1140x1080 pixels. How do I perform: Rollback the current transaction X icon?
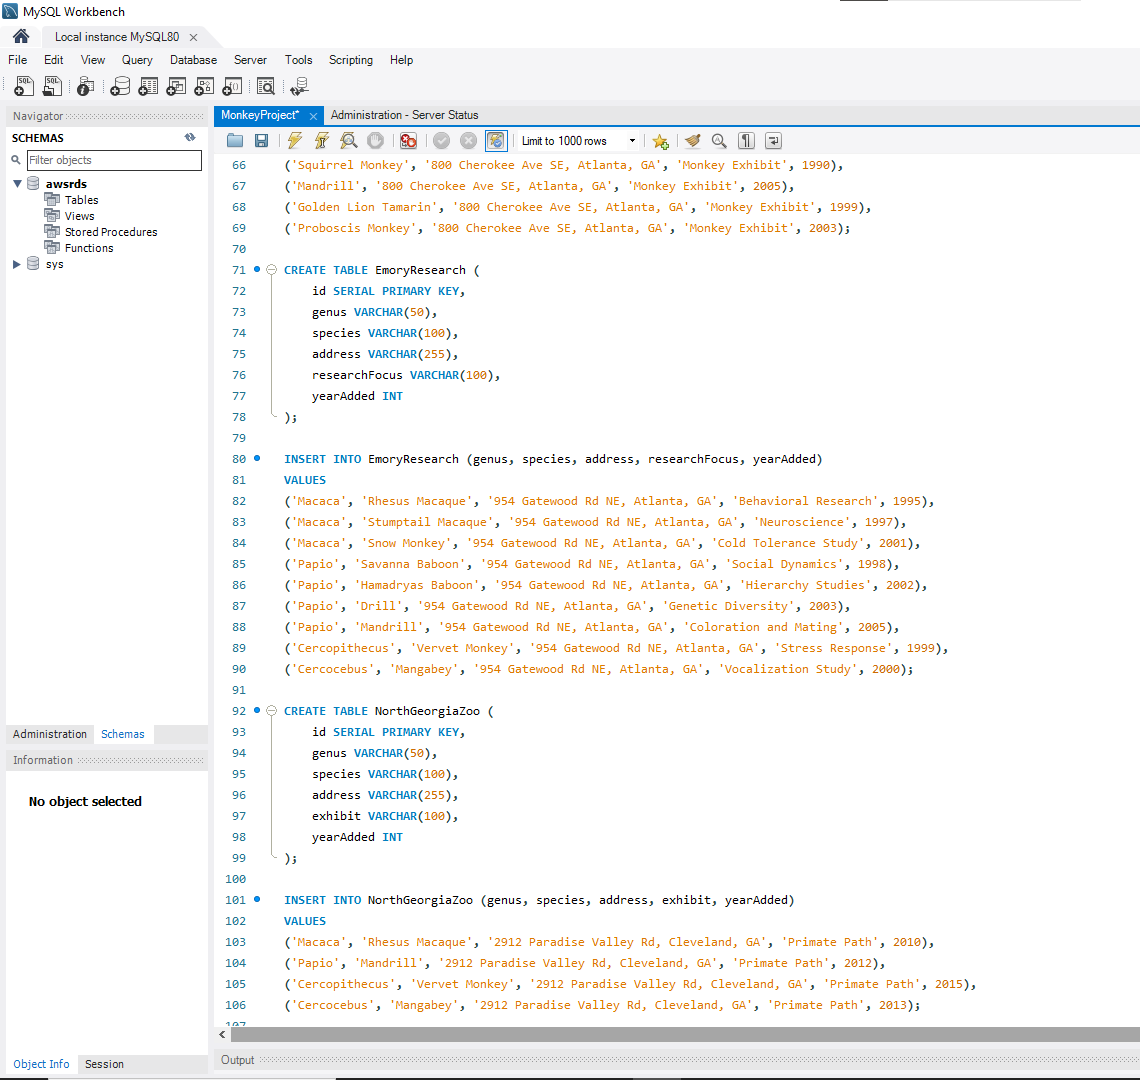pyautogui.click(x=468, y=140)
